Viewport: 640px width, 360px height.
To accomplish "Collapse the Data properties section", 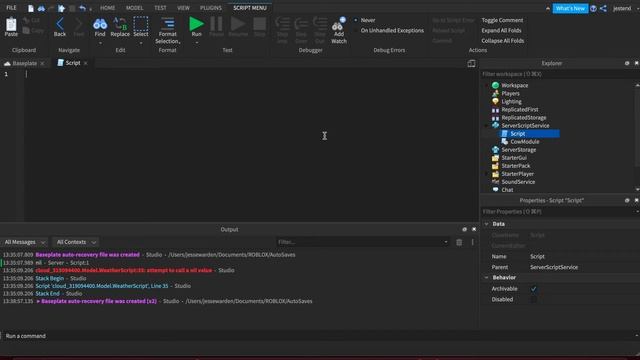I will (x=486, y=224).
